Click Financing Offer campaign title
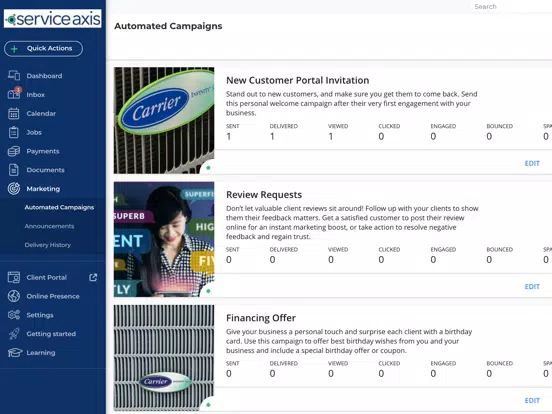 point(261,318)
